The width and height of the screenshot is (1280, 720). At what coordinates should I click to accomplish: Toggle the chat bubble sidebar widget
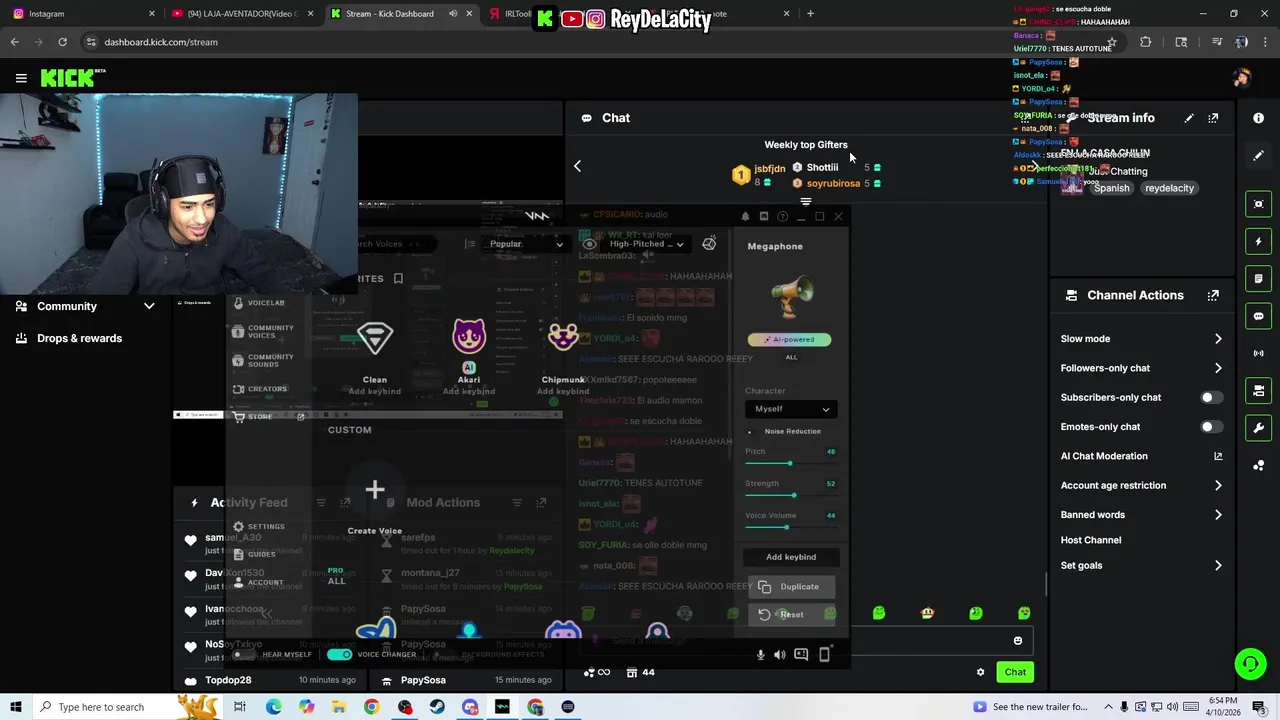point(1258,316)
